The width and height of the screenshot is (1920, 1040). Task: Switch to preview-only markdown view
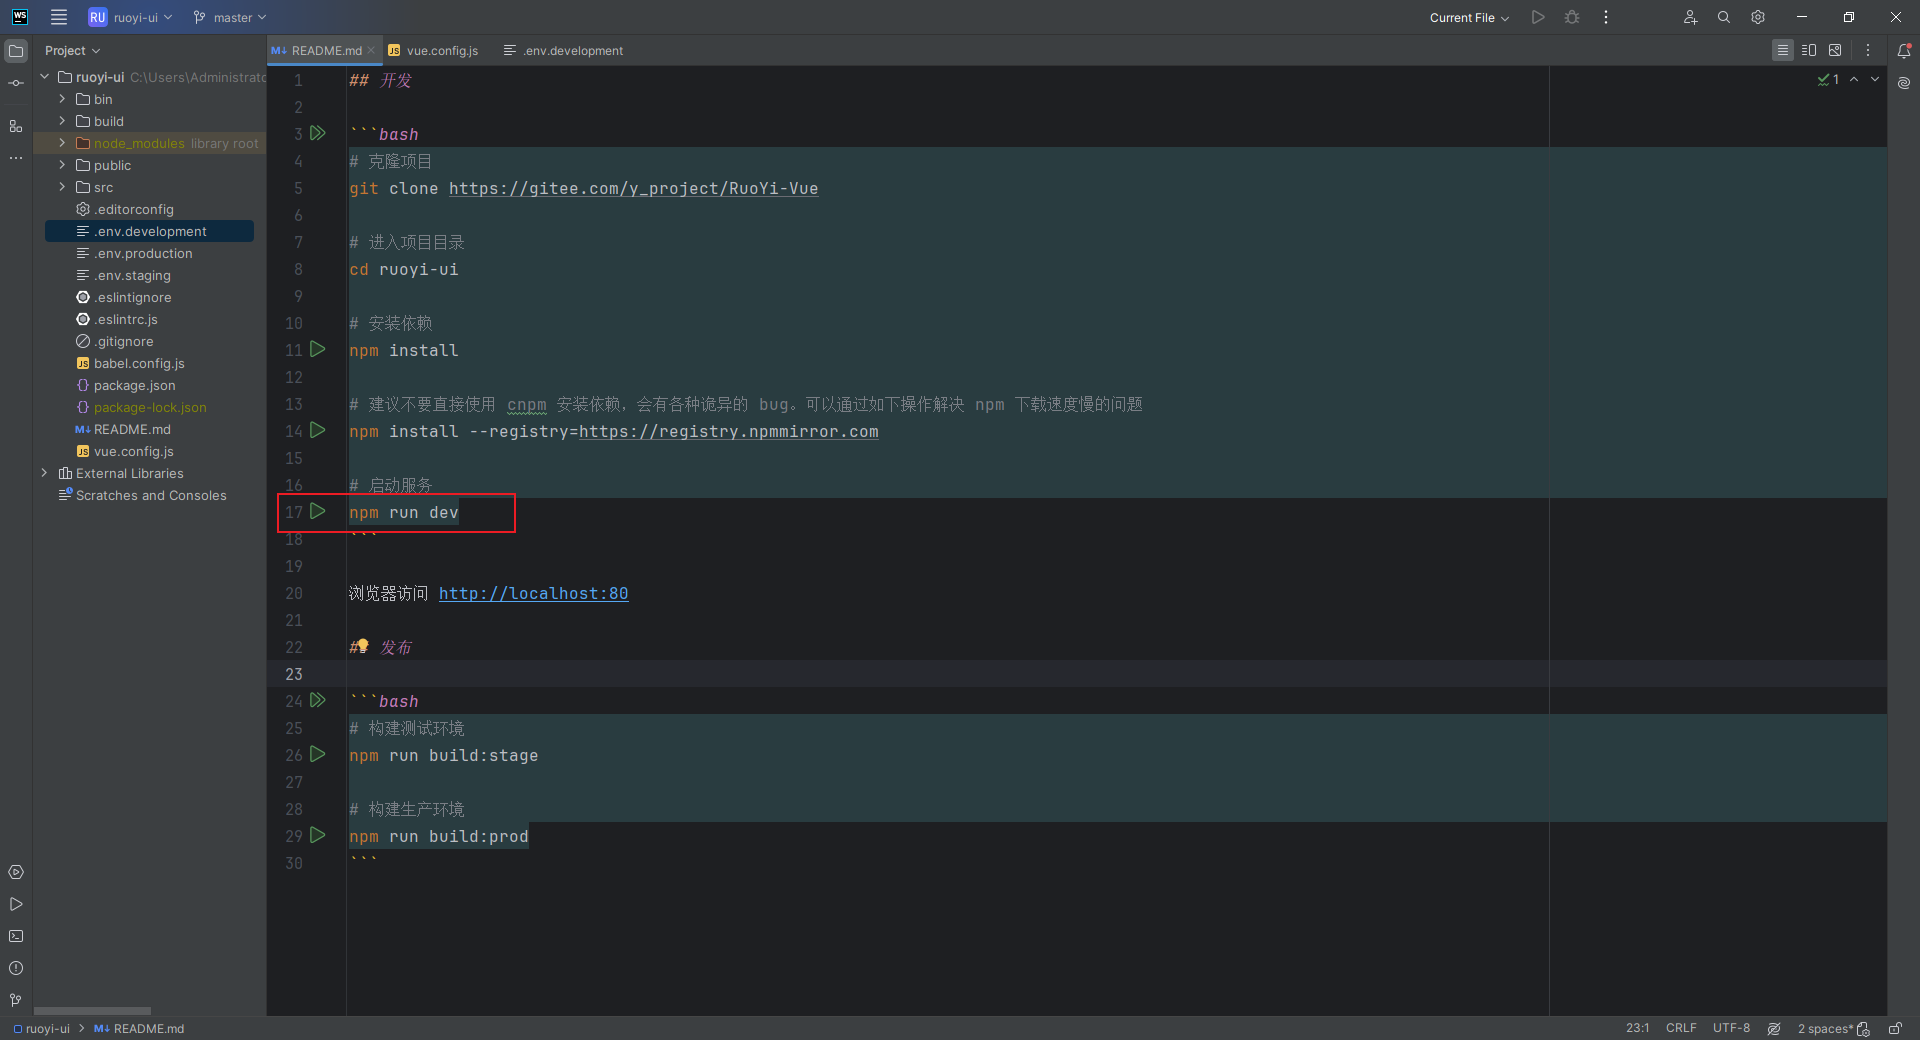pyautogui.click(x=1835, y=50)
